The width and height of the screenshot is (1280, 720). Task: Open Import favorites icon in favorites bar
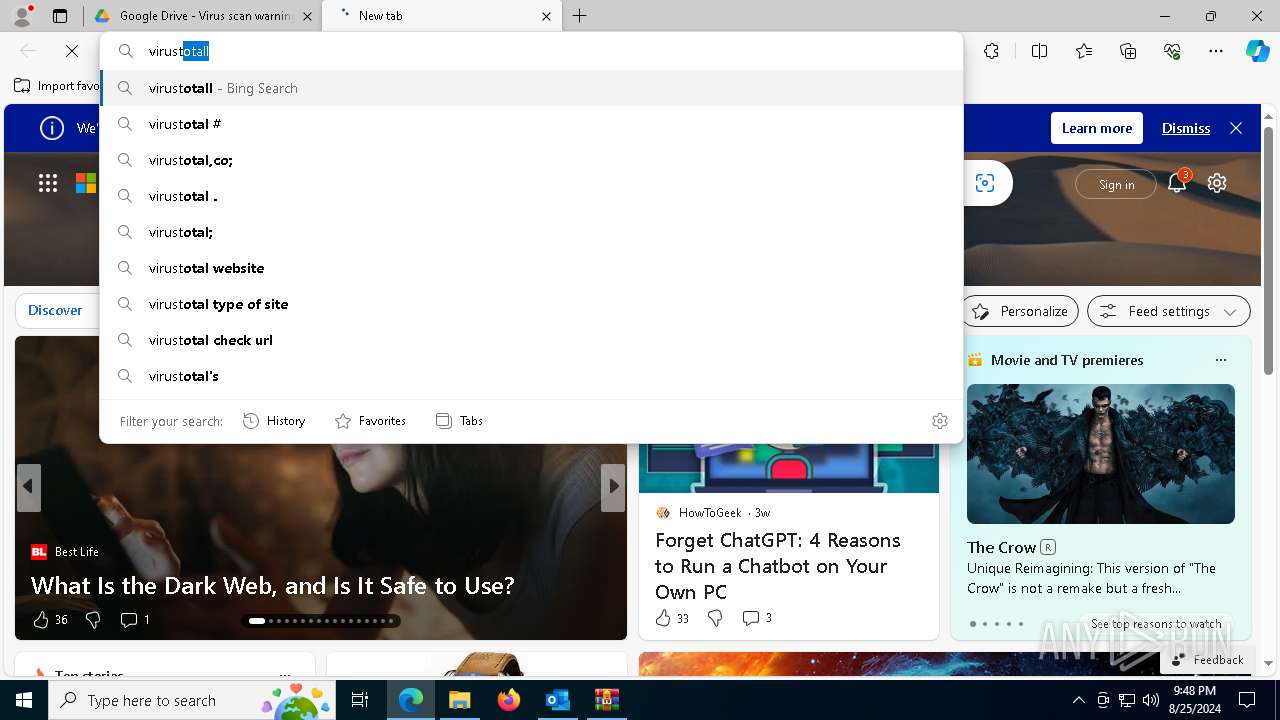(x=22, y=86)
